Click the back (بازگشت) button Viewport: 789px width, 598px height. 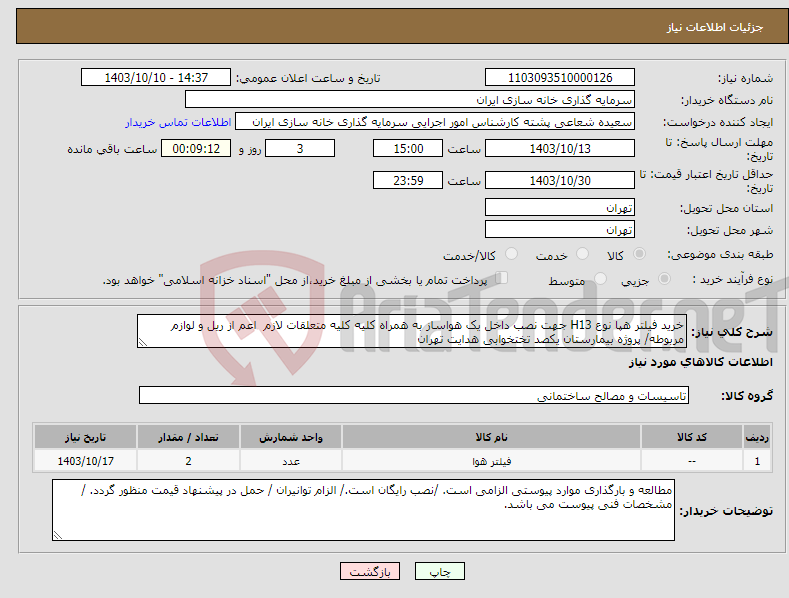pyautogui.click(x=370, y=571)
